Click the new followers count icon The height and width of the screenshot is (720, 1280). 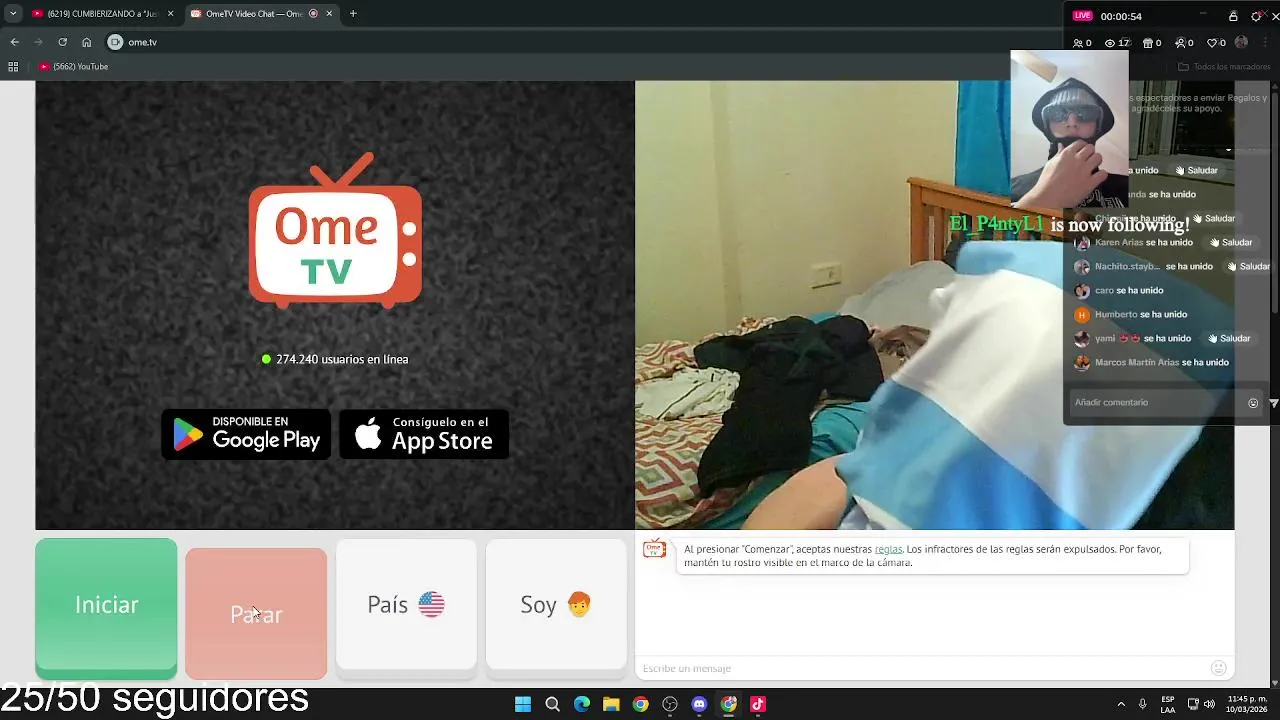[1180, 43]
